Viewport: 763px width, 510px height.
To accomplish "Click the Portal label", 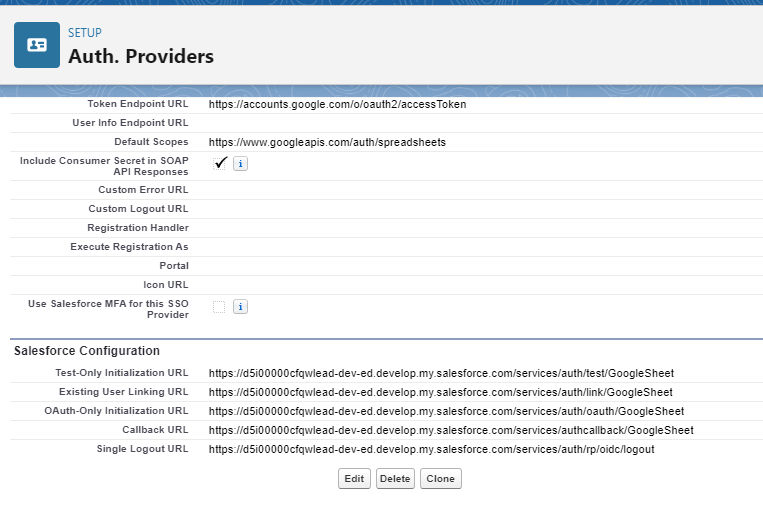I will pyautogui.click(x=174, y=266).
